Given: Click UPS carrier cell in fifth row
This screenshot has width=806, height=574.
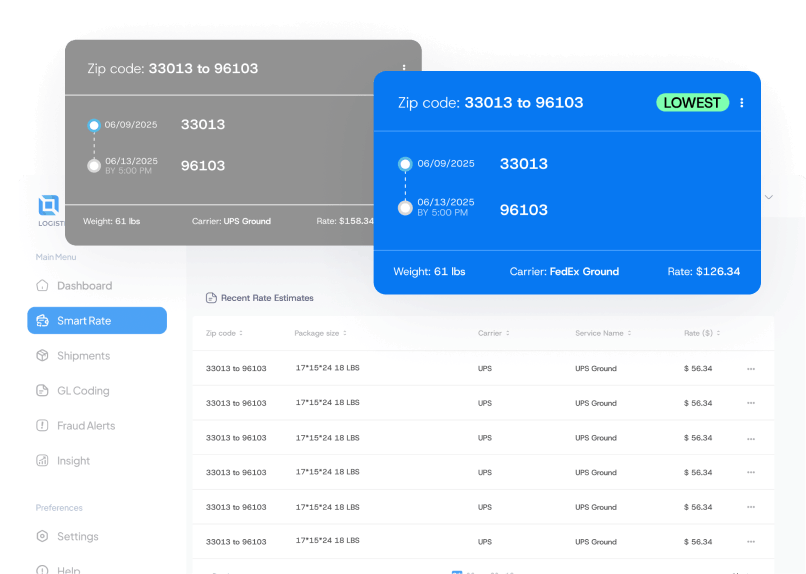Looking at the screenshot, I should click(x=485, y=507).
